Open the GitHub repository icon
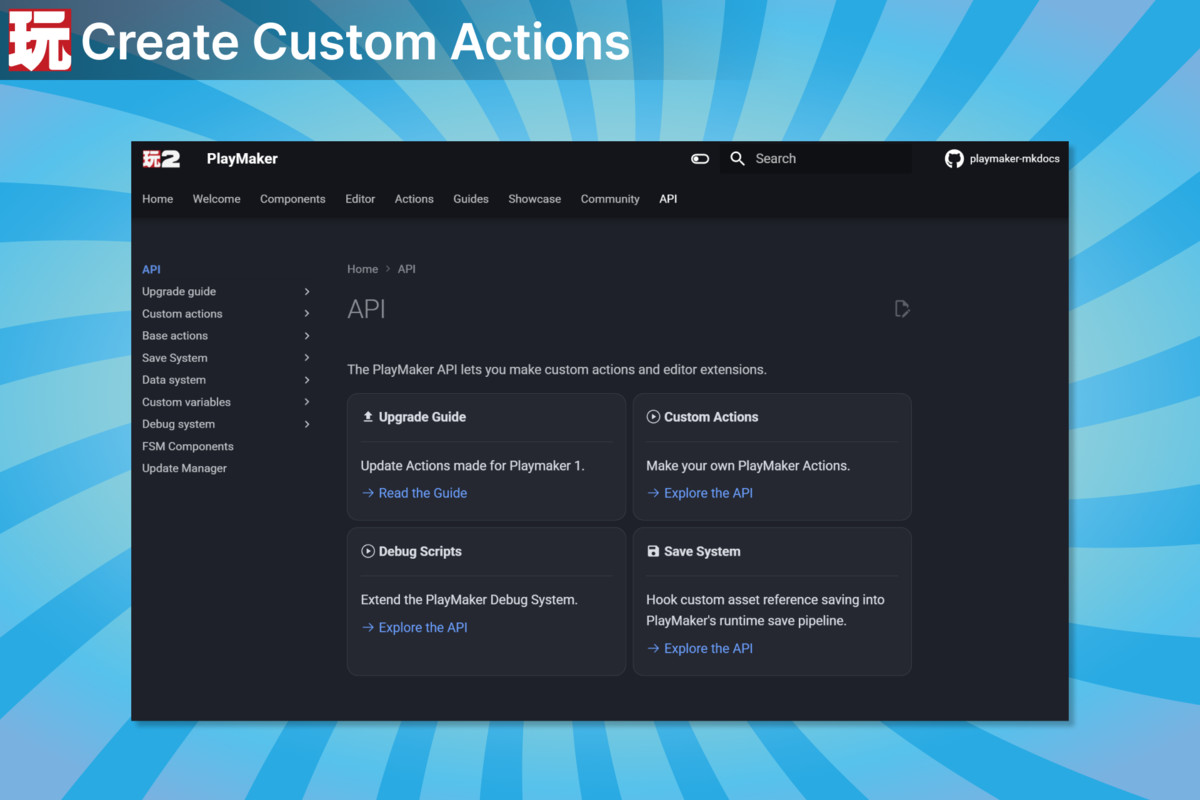The width and height of the screenshot is (1200, 800). pyautogui.click(x=954, y=158)
